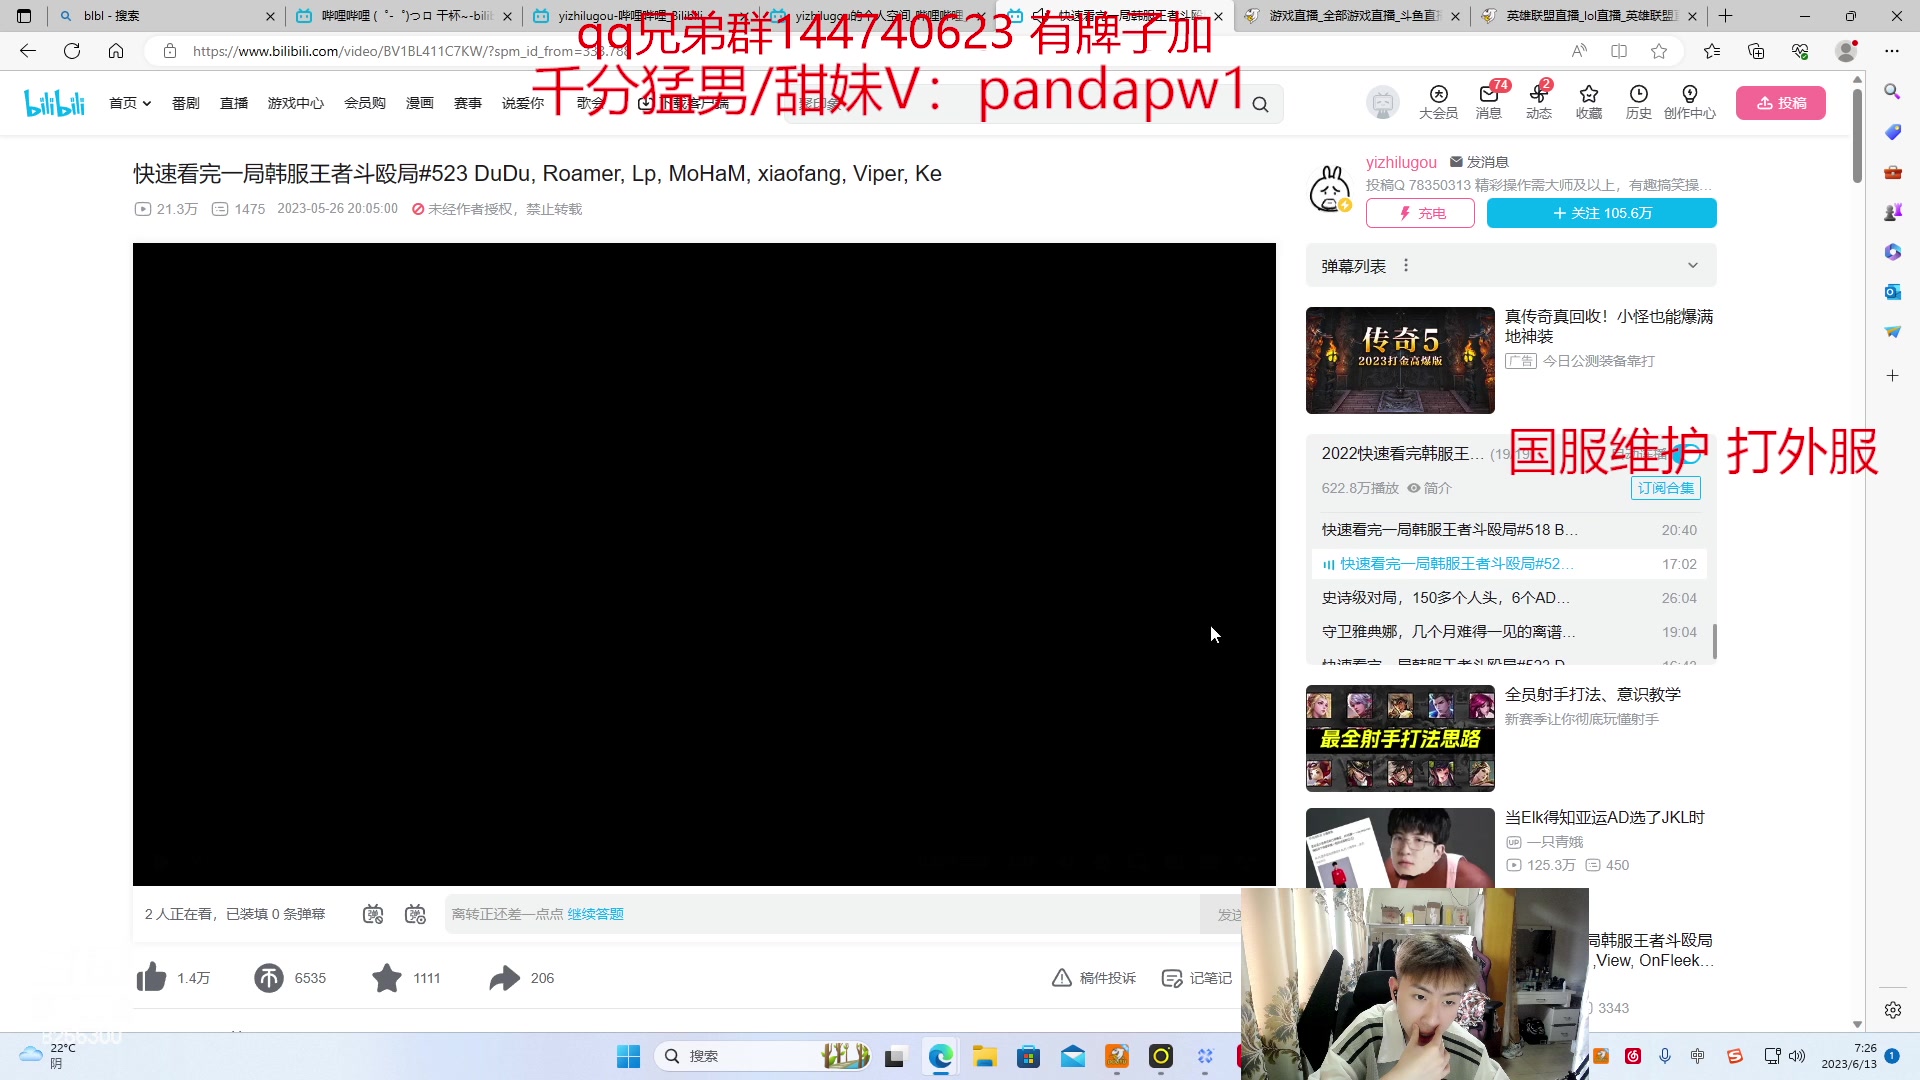1920x1080 pixels.
Task: Click the danmaku input field 离转正还差一点点
Action: coord(800,913)
